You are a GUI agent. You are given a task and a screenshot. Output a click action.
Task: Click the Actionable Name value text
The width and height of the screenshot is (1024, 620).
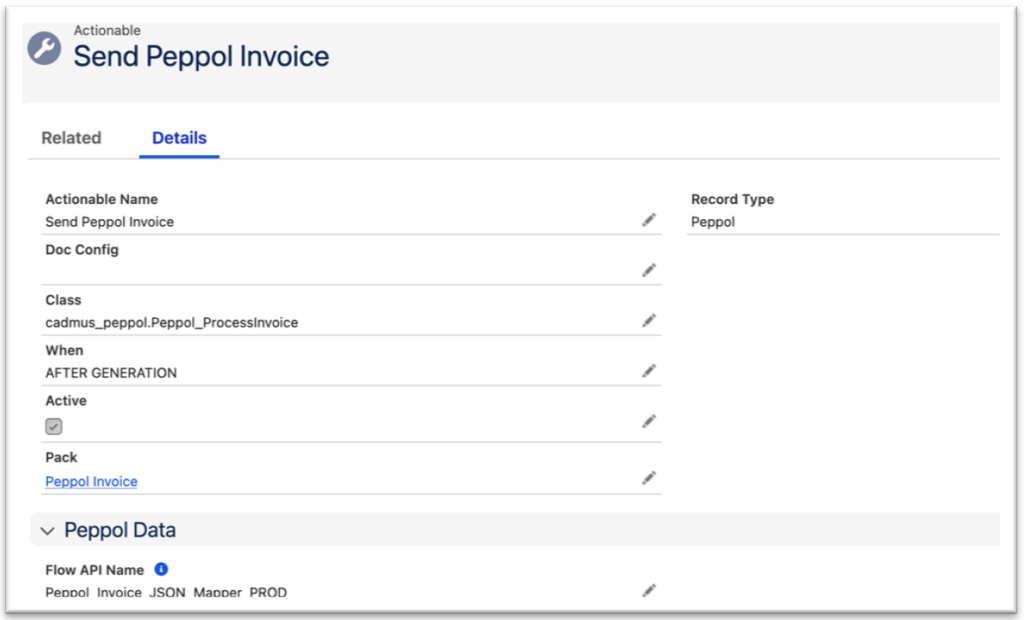point(109,222)
